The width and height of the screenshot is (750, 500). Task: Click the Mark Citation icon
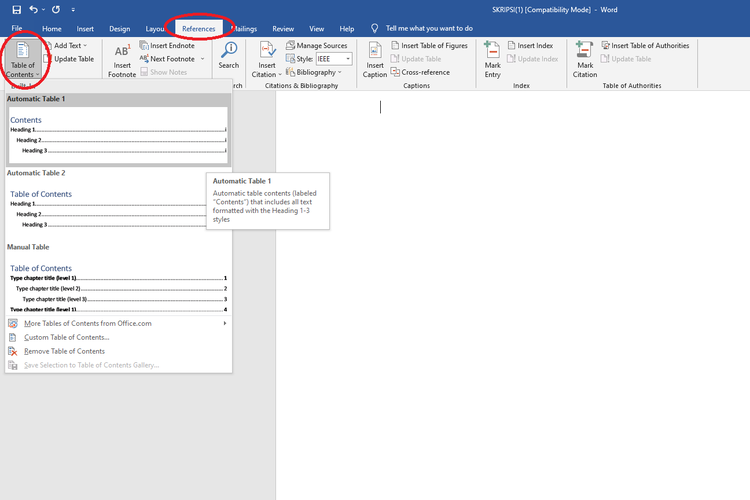585,52
